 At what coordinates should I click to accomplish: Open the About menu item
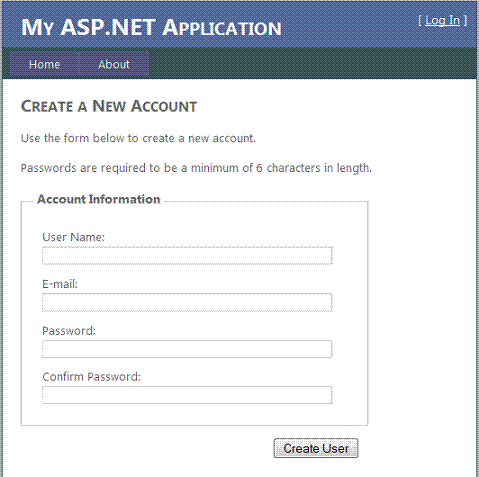pyautogui.click(x=114, y=64)
